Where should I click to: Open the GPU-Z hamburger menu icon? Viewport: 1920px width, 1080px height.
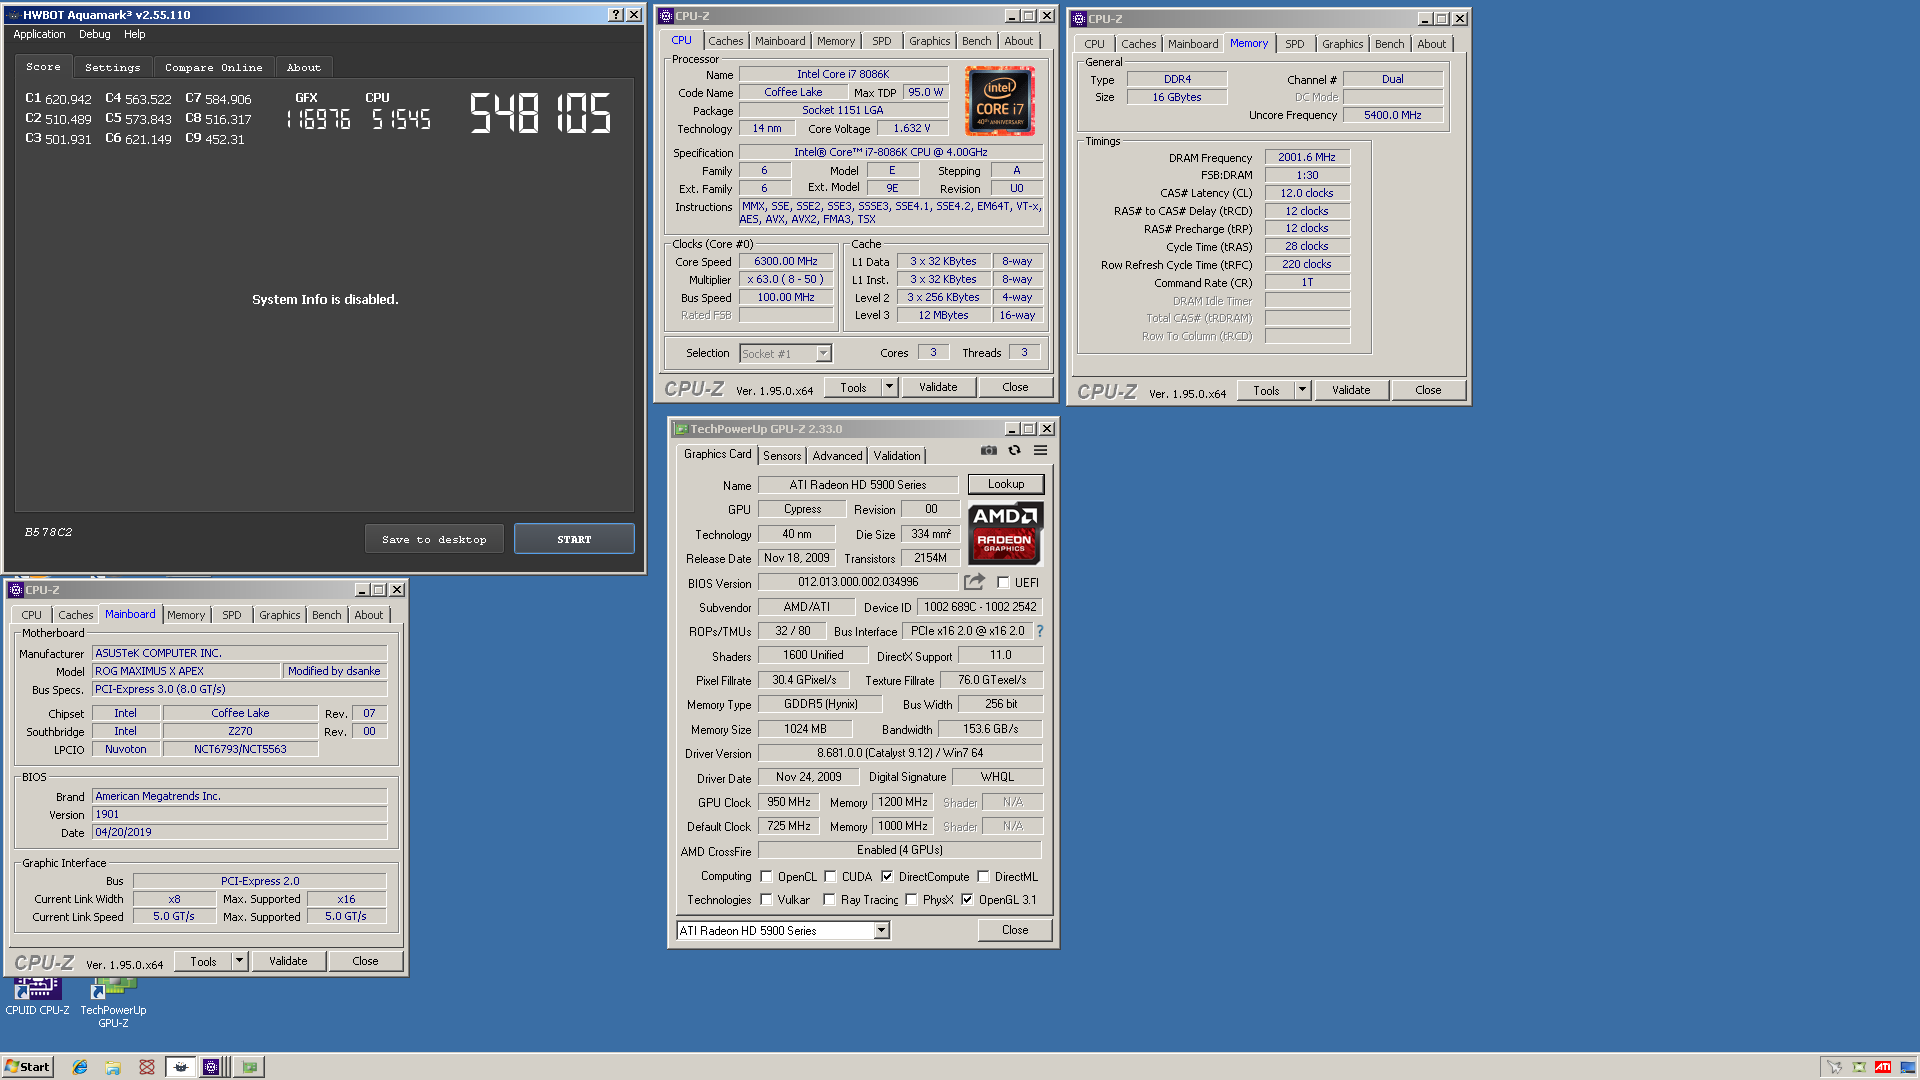tap(1040, 451)
